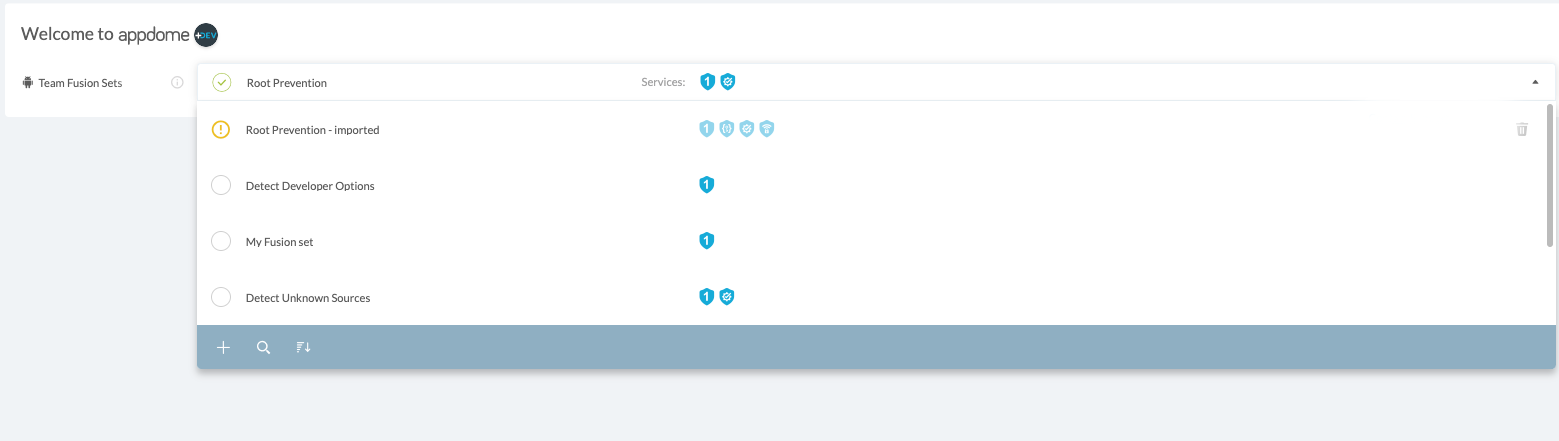Image resolution: width=1559 pixels, height=441 pixels.
Task: Click green checkmark on selected Root Prevention
Action: coord(222,83)
